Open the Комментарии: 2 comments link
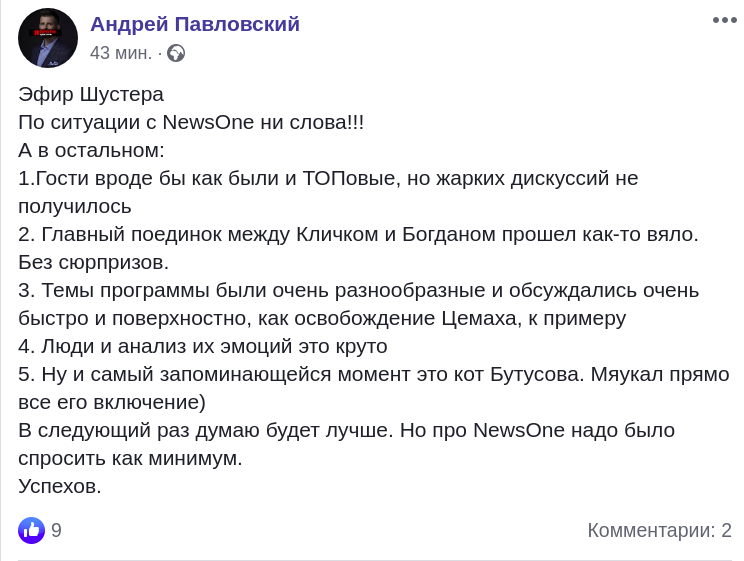Screen dimensions: 744x561 tap(659, 530)
